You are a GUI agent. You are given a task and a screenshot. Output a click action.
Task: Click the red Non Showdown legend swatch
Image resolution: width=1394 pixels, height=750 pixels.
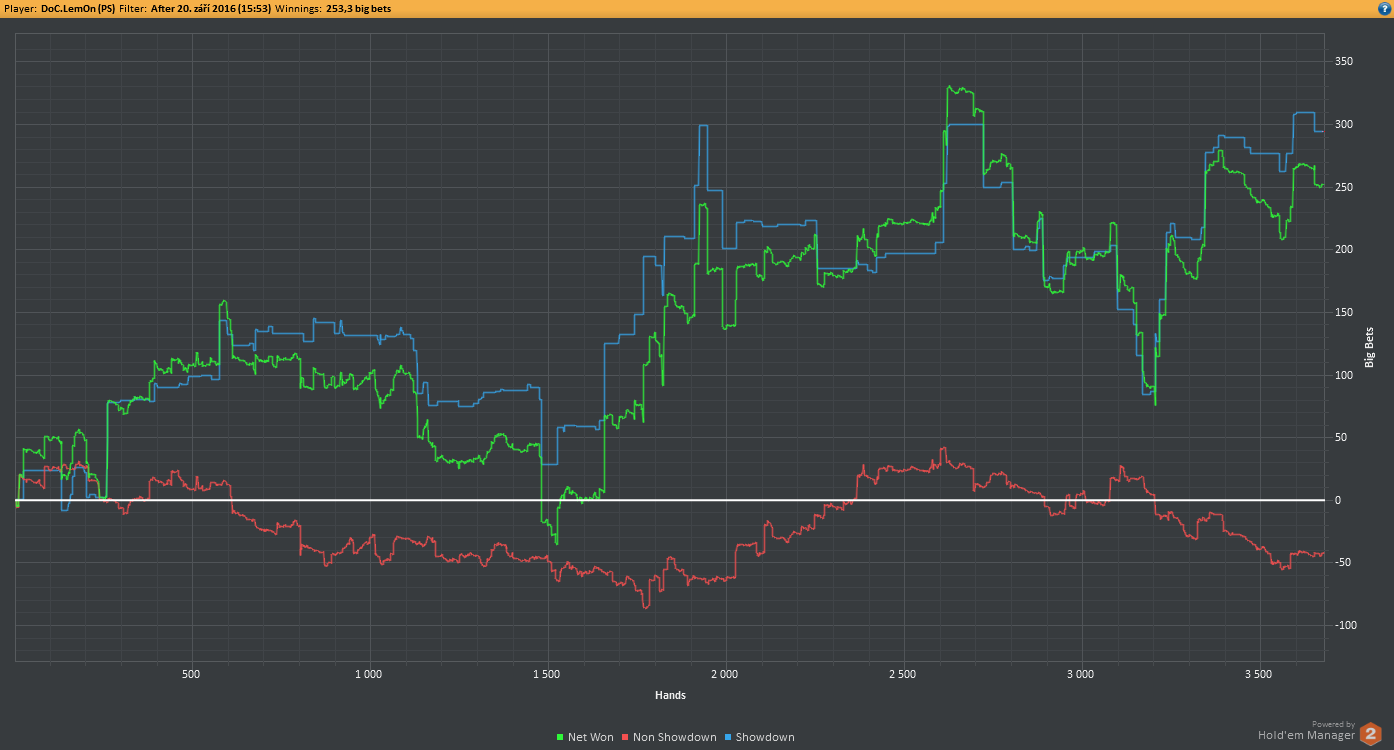pyautogui.click(x=625, y=738)
